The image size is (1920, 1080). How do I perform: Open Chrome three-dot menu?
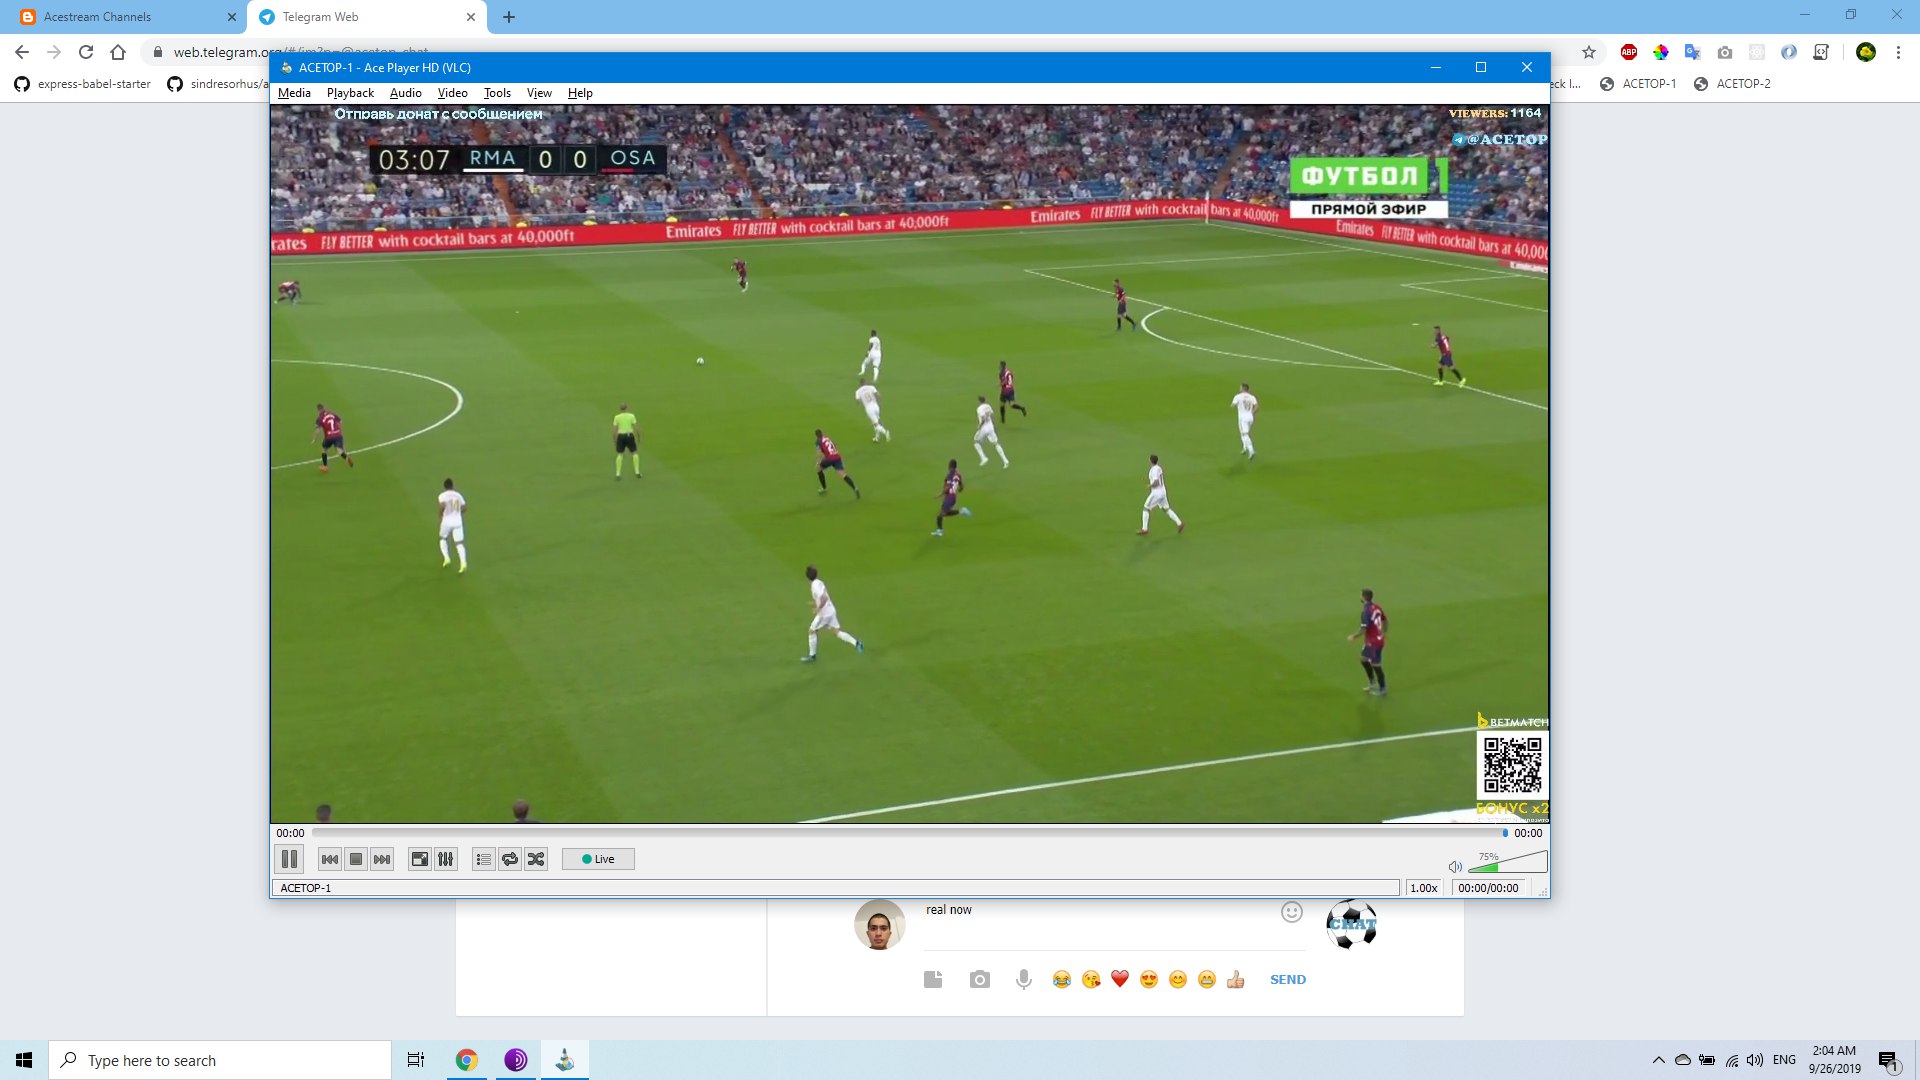click(x=1898, y=52)
